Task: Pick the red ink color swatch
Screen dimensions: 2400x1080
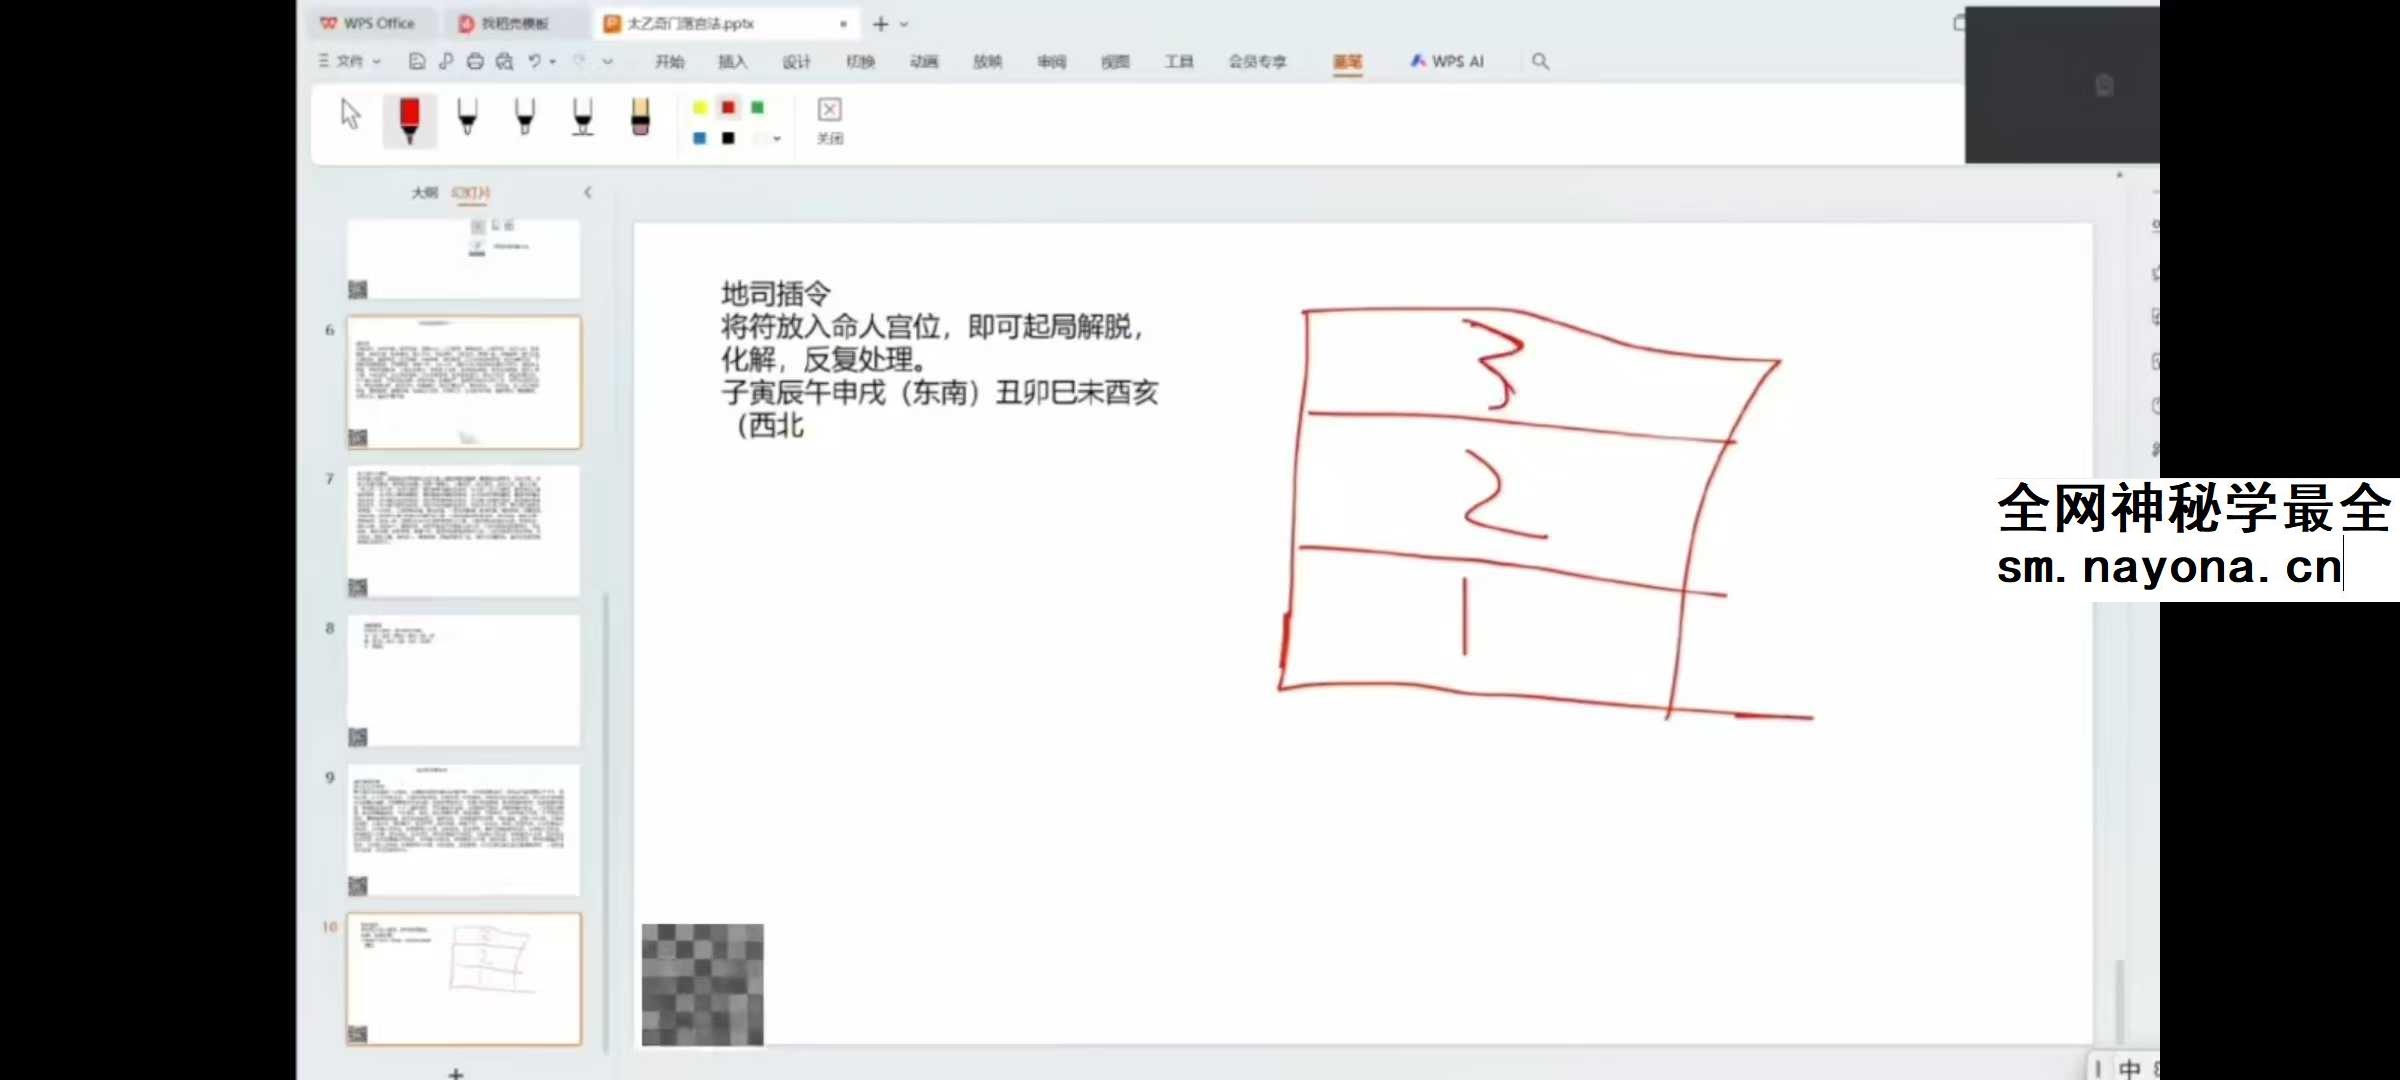Action: coord(728,107)
